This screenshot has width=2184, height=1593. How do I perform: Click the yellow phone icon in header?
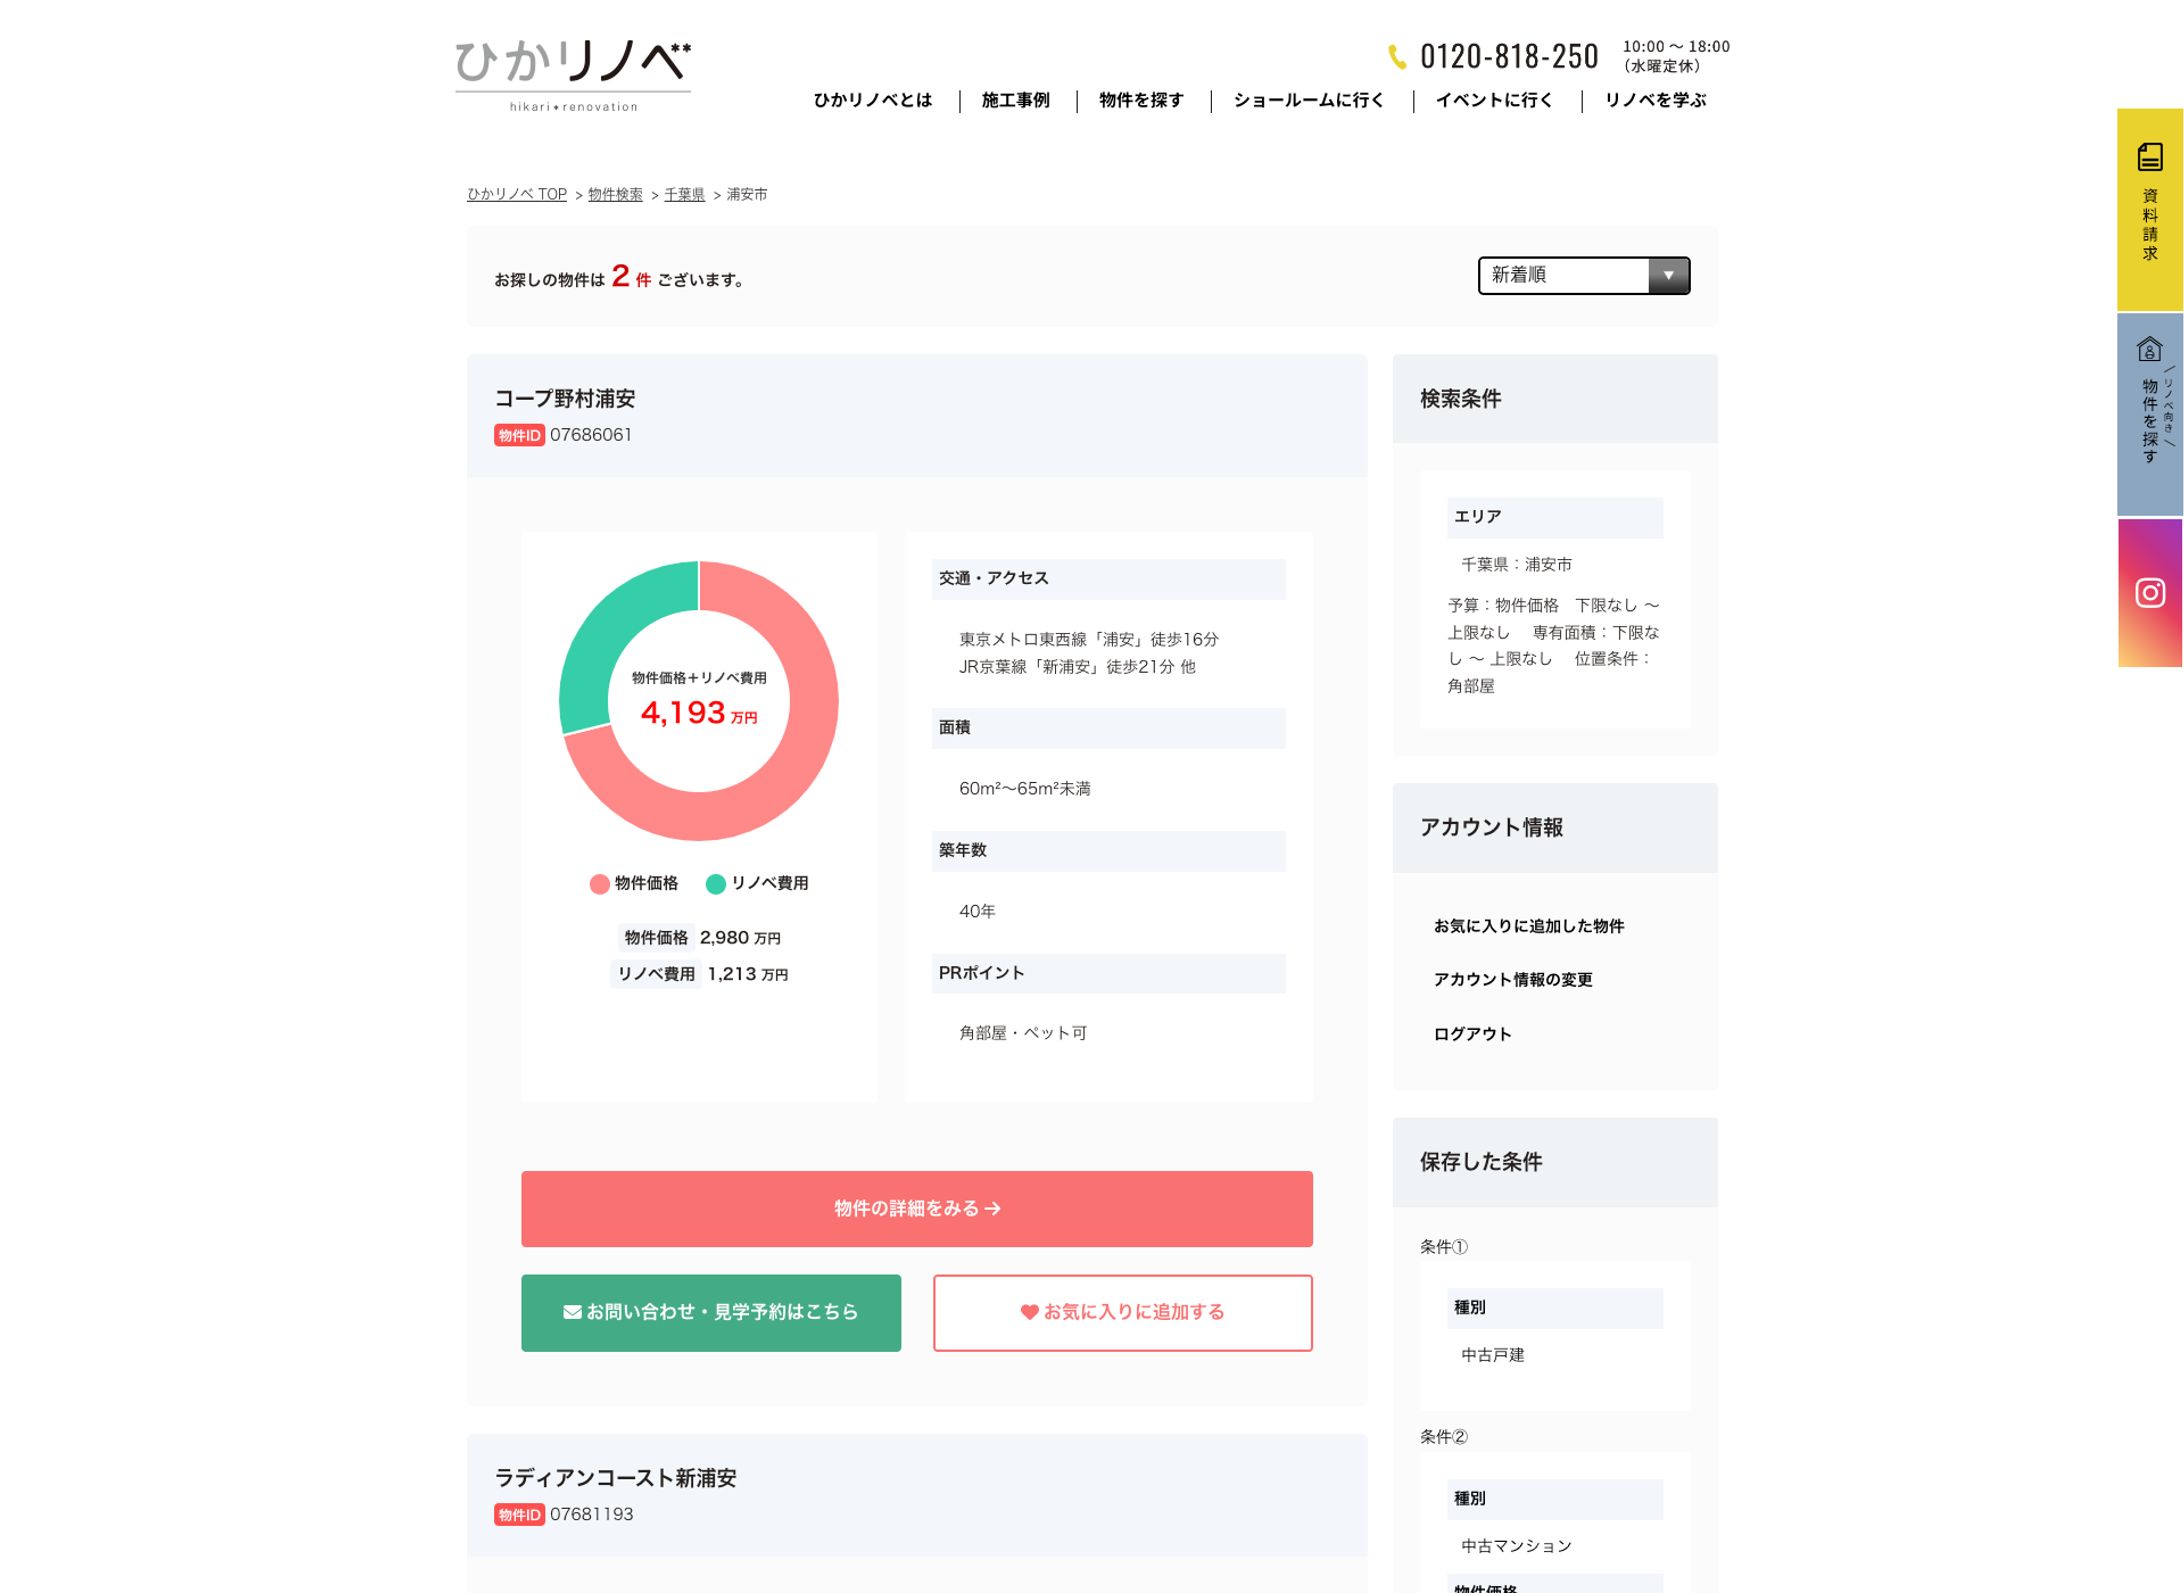click(x=1397, y=57)
